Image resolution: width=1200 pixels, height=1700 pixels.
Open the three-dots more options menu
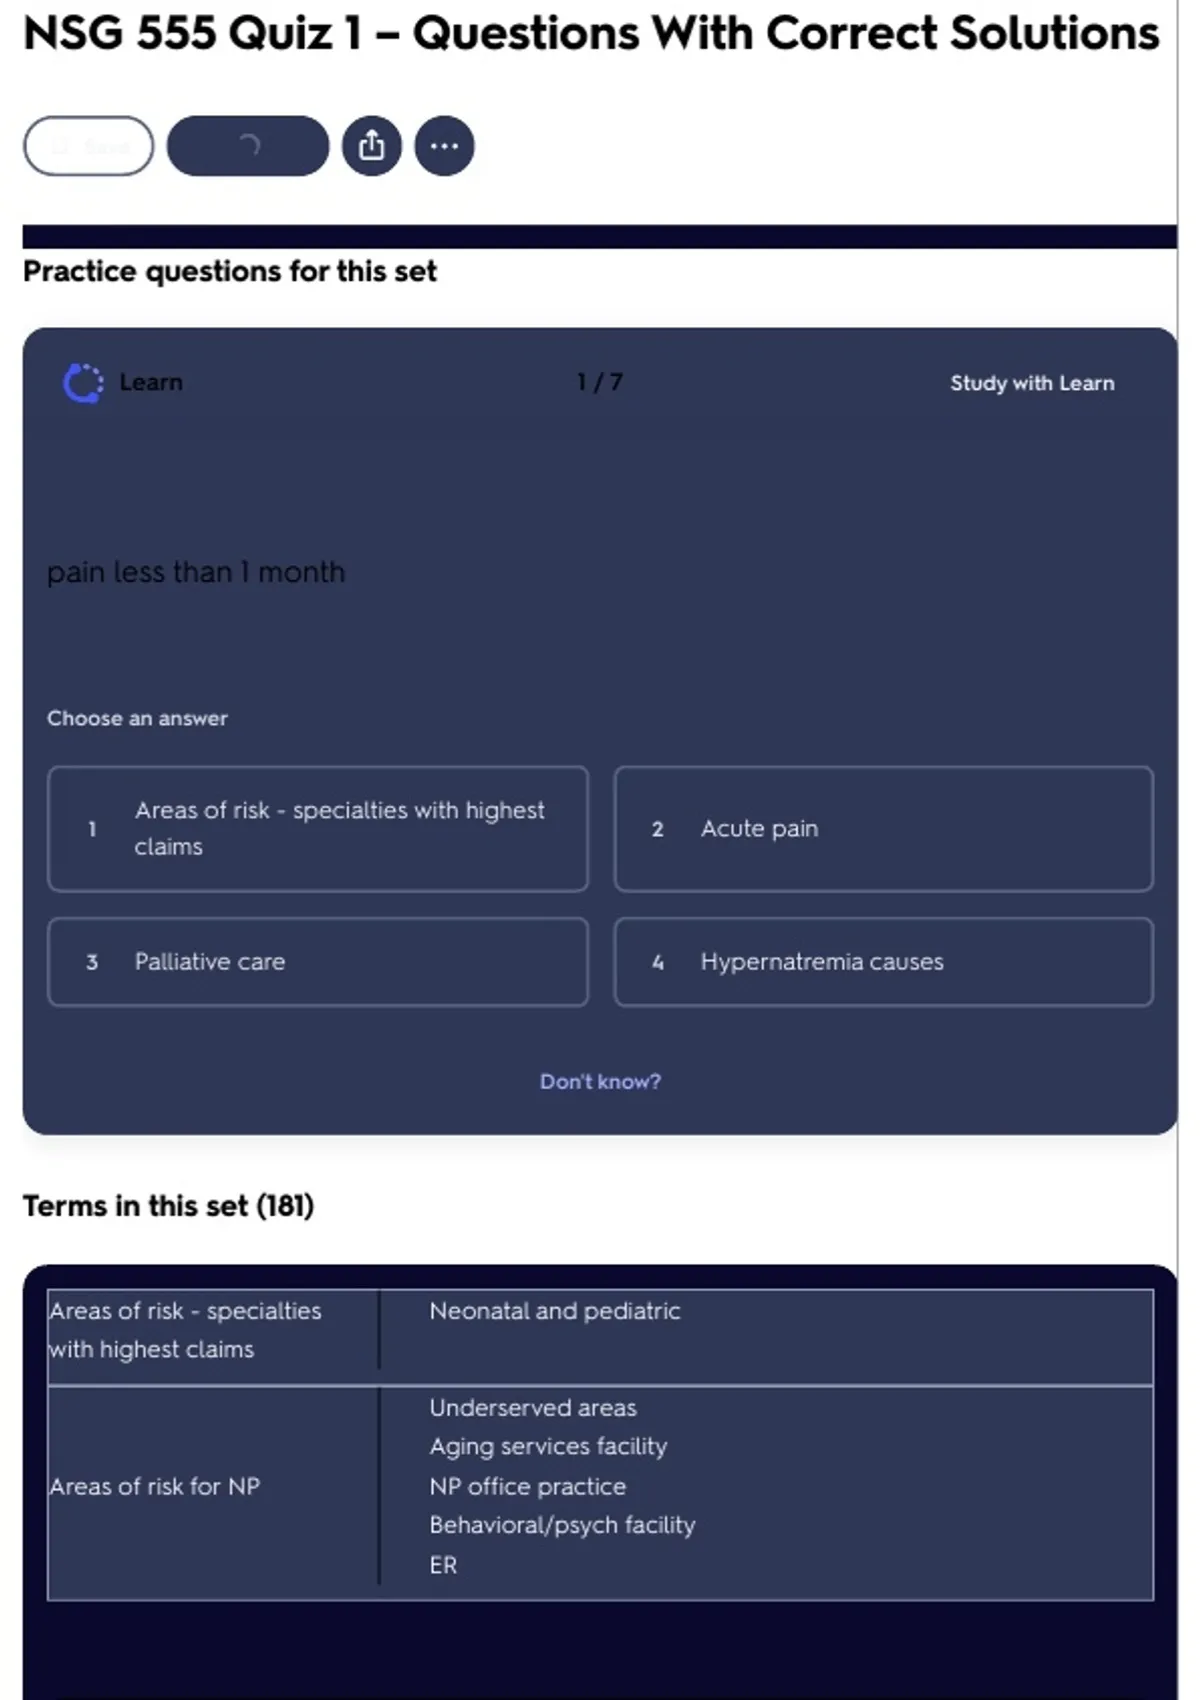[444, 146]
